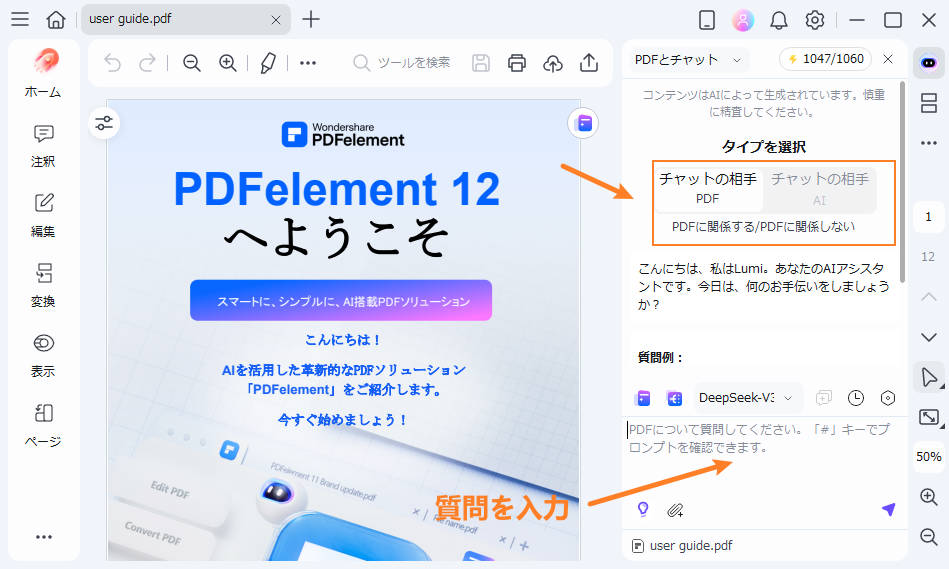
Task: Open the ホーム tool in sidebar
Action: pyautogui.click(x=43, y=73)
